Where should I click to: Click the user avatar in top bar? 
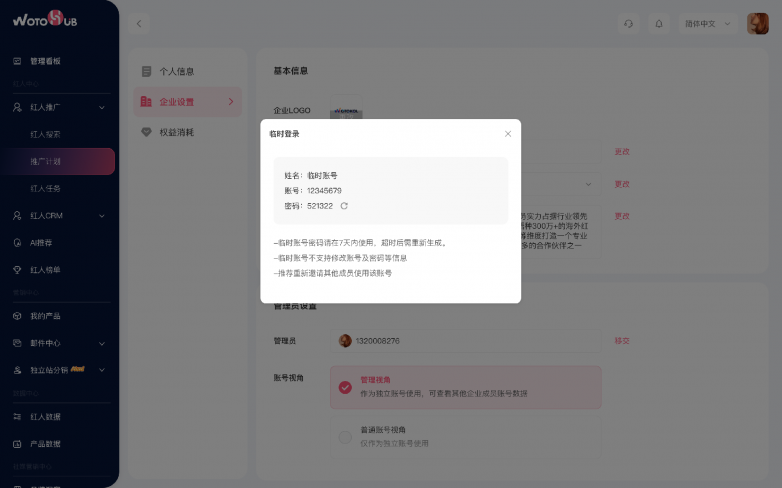coord(758,23)
